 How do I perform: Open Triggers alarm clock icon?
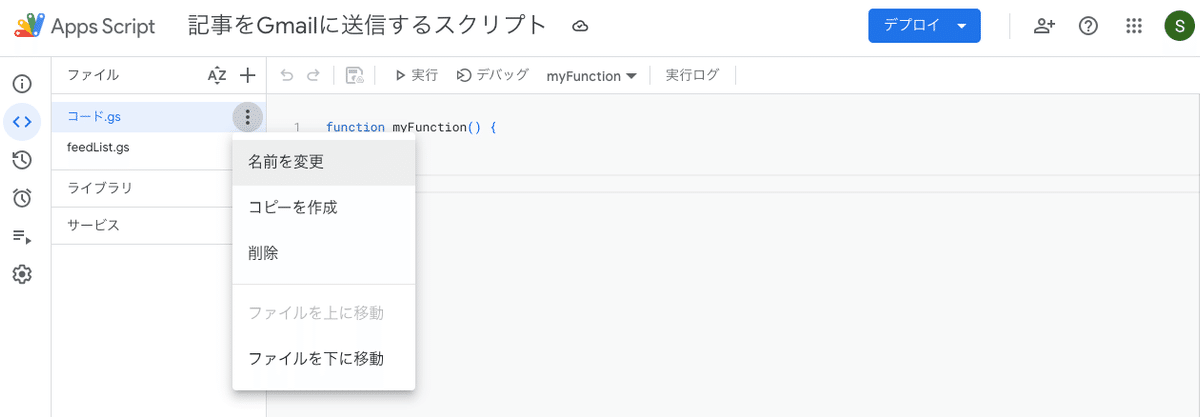pos(22,198)
